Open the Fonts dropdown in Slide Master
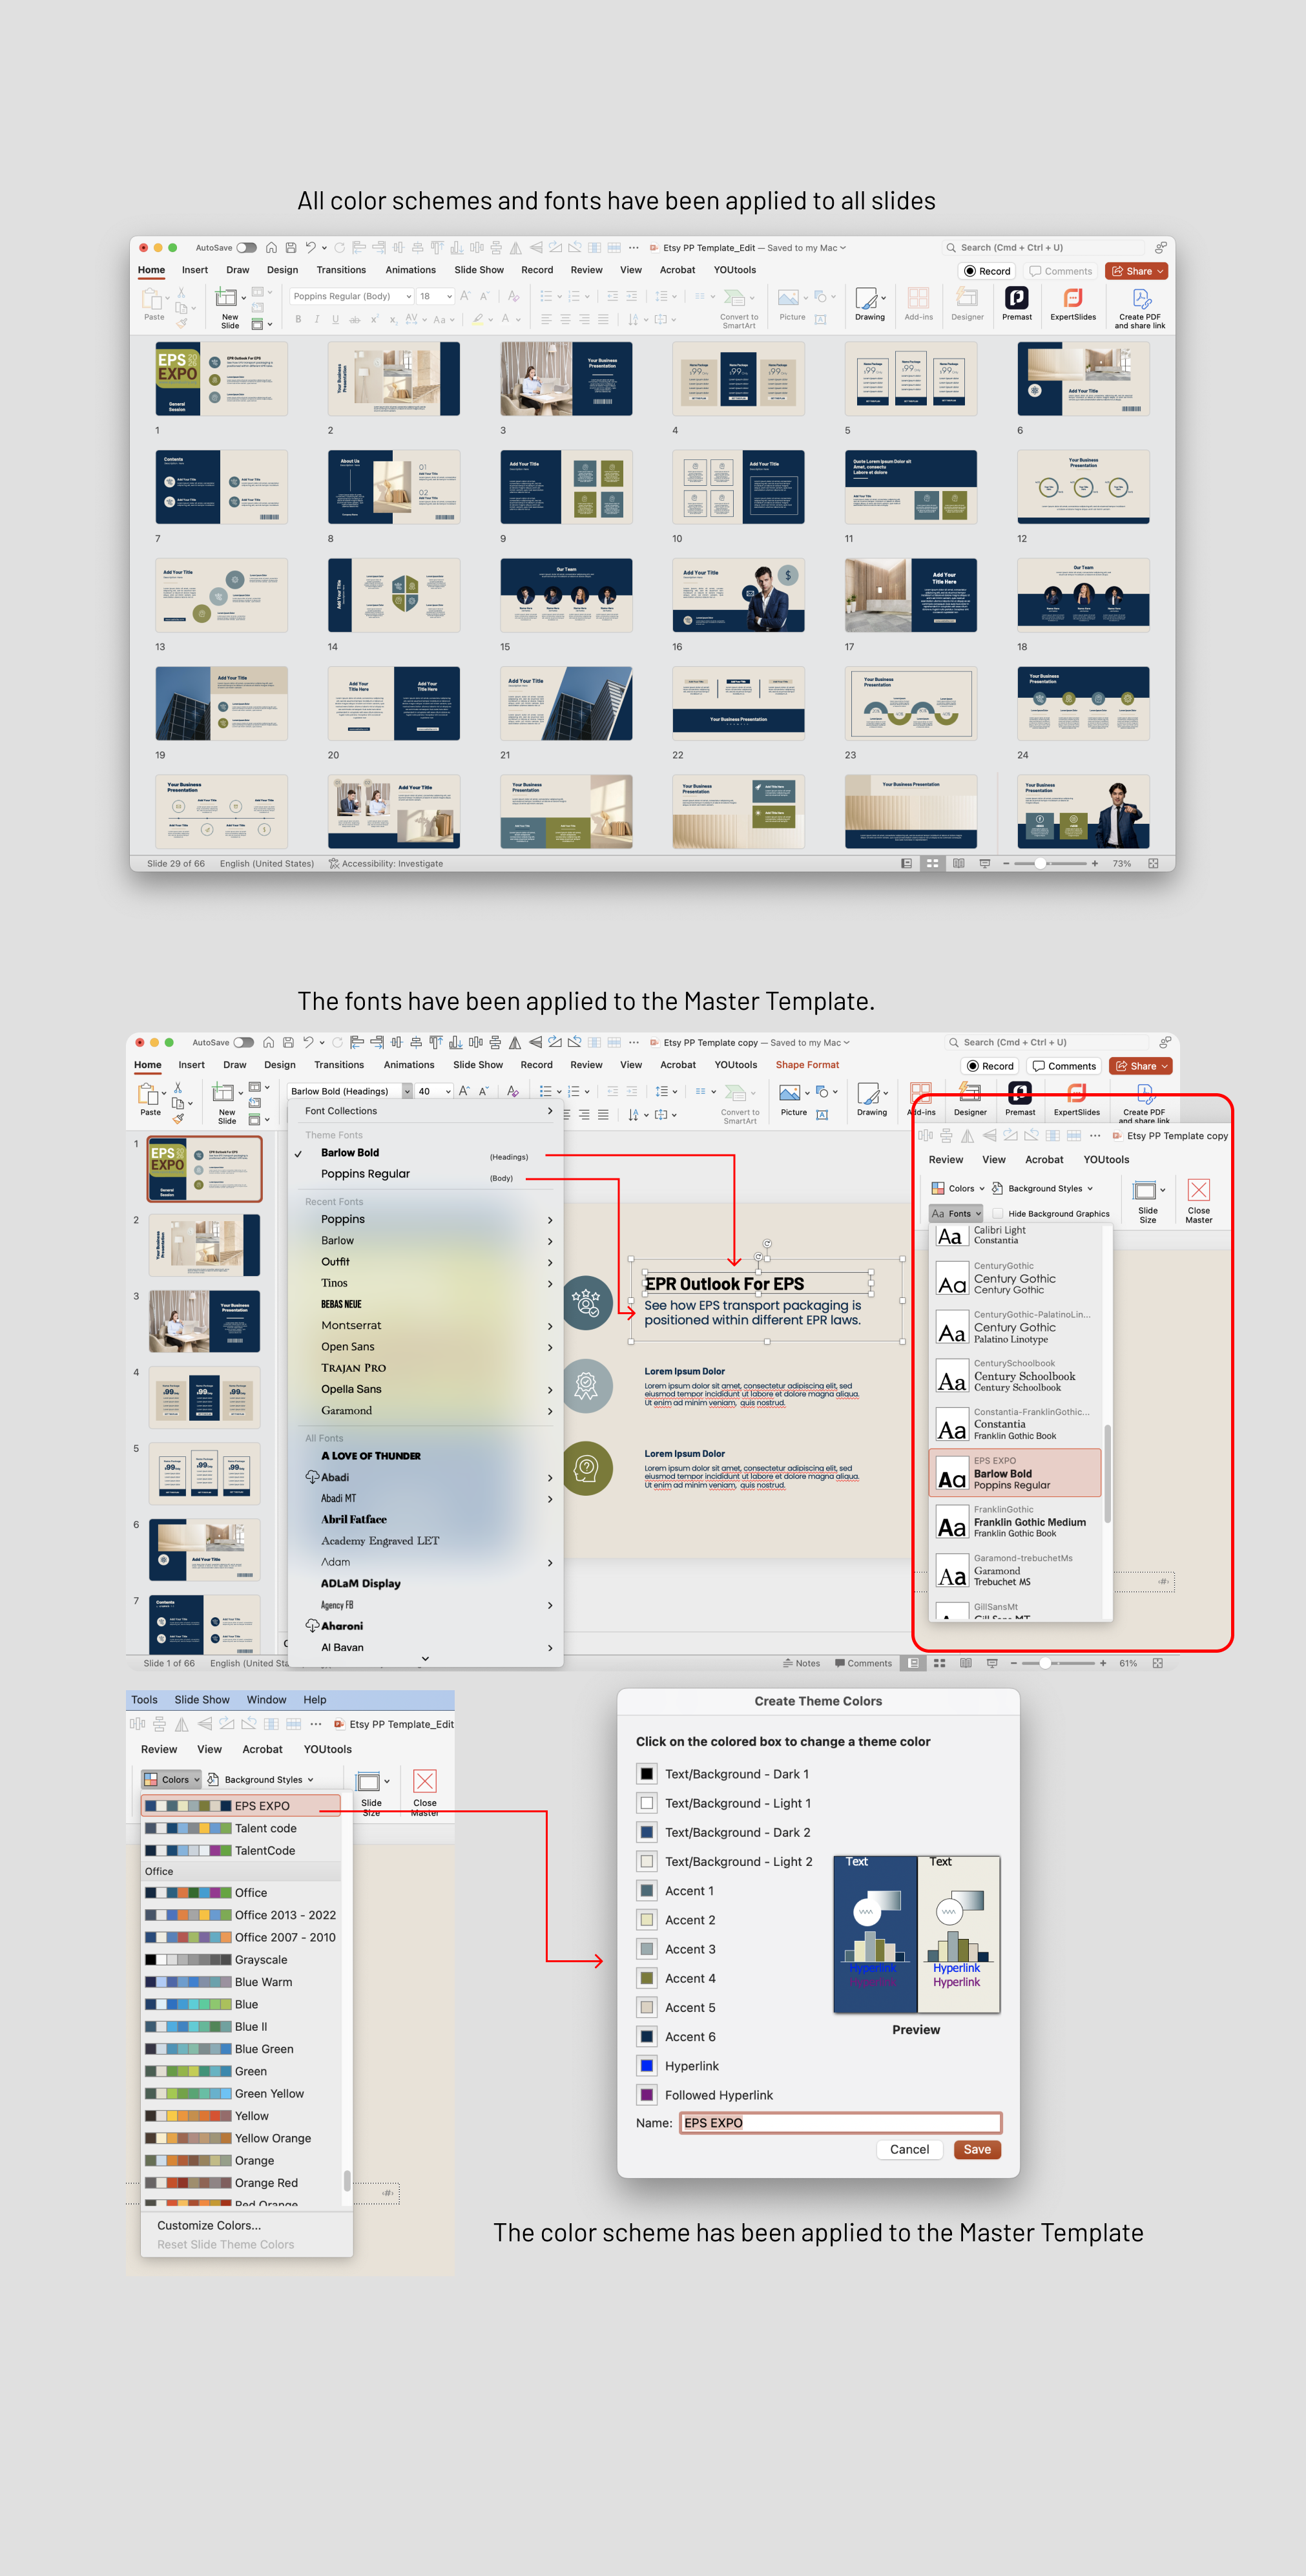This screenshot has height=2576, width=1306. [956, 1214]
